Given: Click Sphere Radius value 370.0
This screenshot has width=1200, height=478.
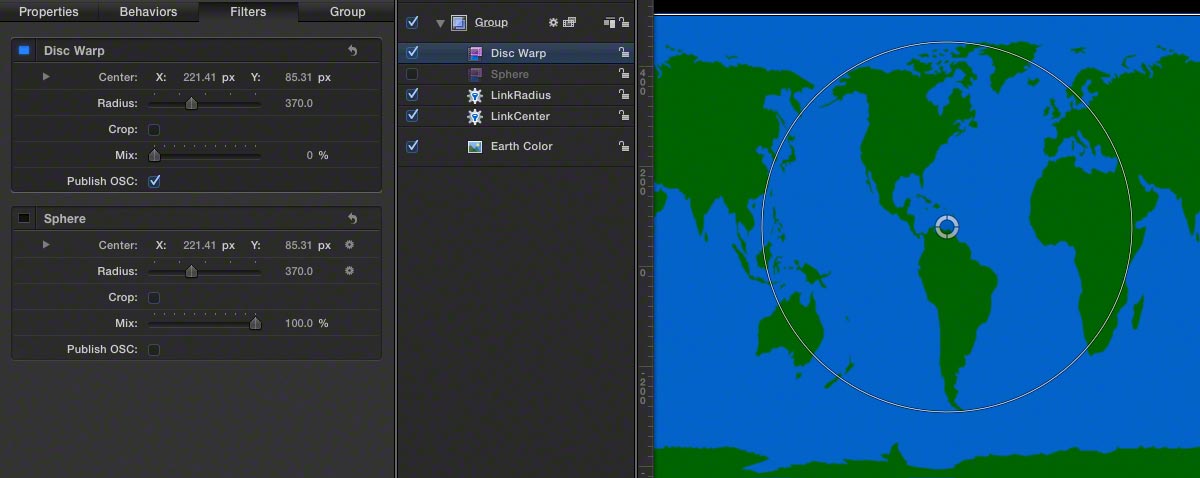Looking at the screenshot, I should [299, 271].
